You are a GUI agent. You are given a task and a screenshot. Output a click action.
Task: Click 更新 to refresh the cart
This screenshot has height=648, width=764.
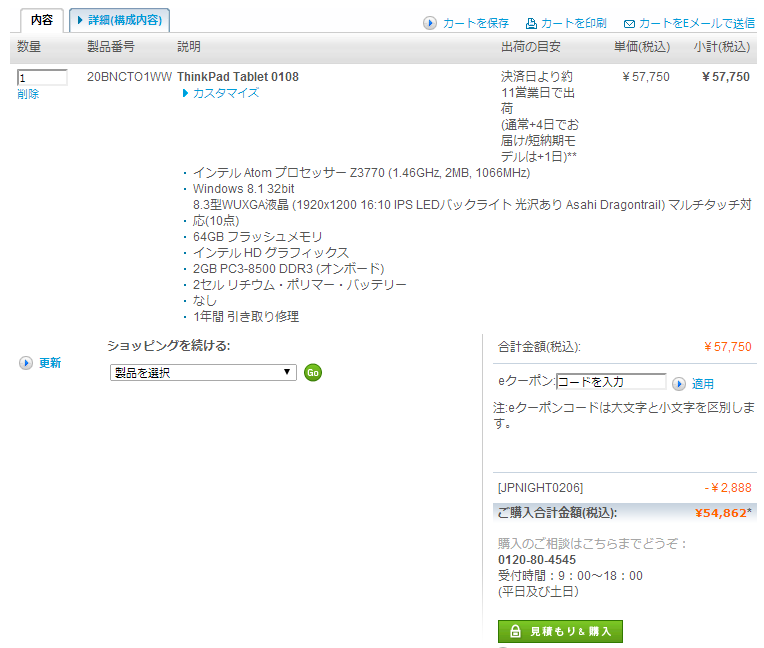pyautogui.click(x=50, y=363)
